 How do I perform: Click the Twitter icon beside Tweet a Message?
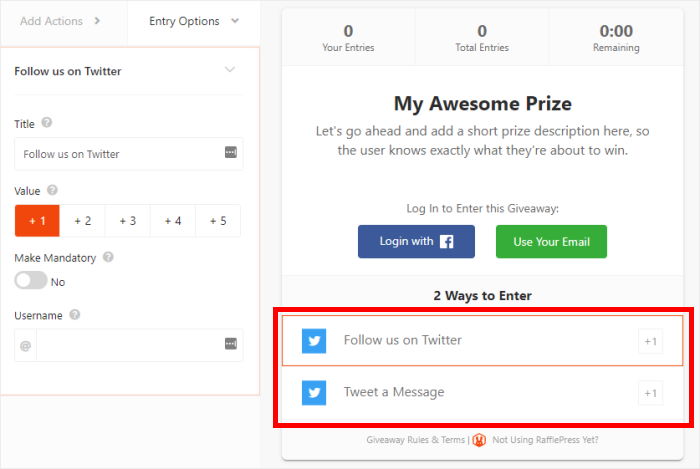[315, 393]
